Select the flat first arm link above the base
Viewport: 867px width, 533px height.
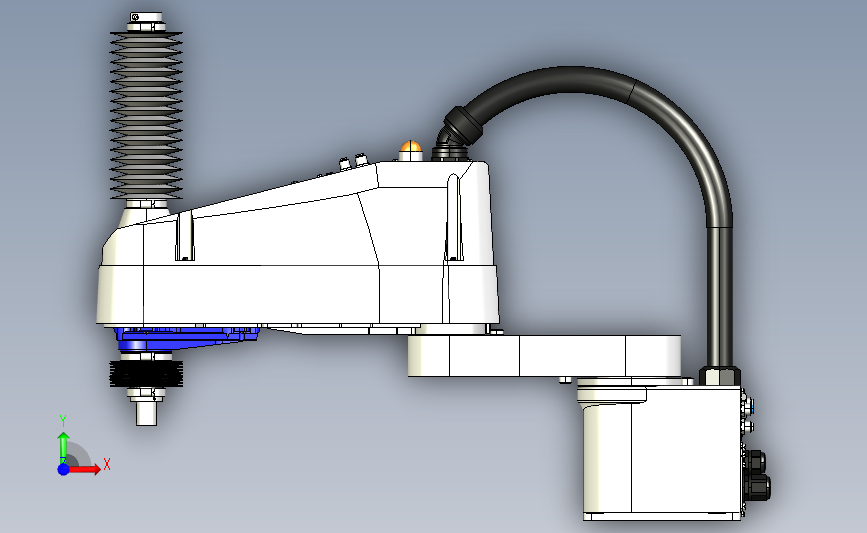545,356
